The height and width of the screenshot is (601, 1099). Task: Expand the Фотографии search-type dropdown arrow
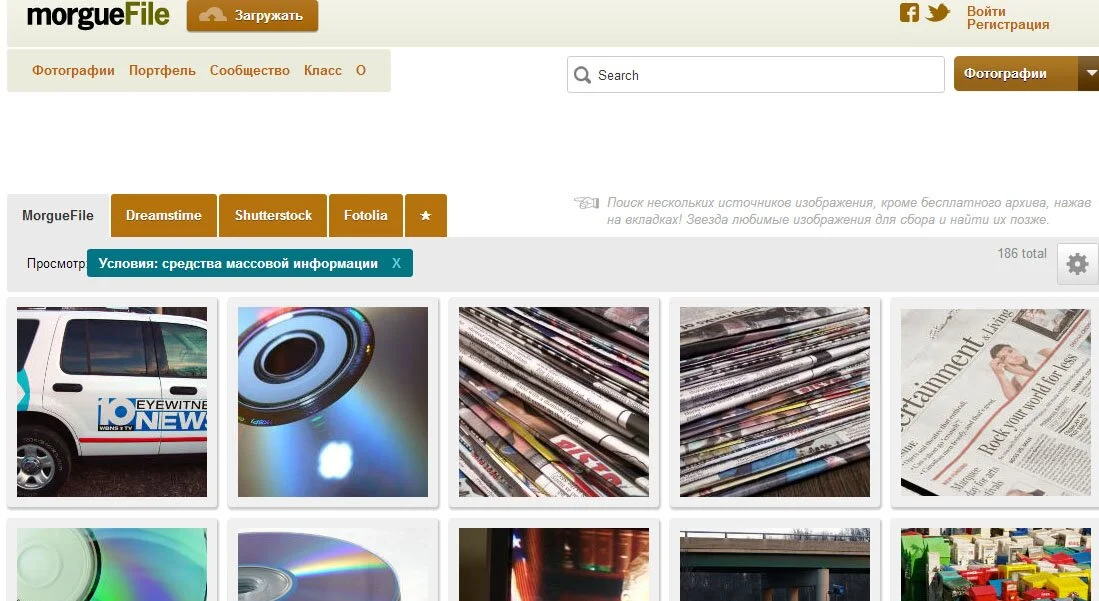tap(1089, 73)
